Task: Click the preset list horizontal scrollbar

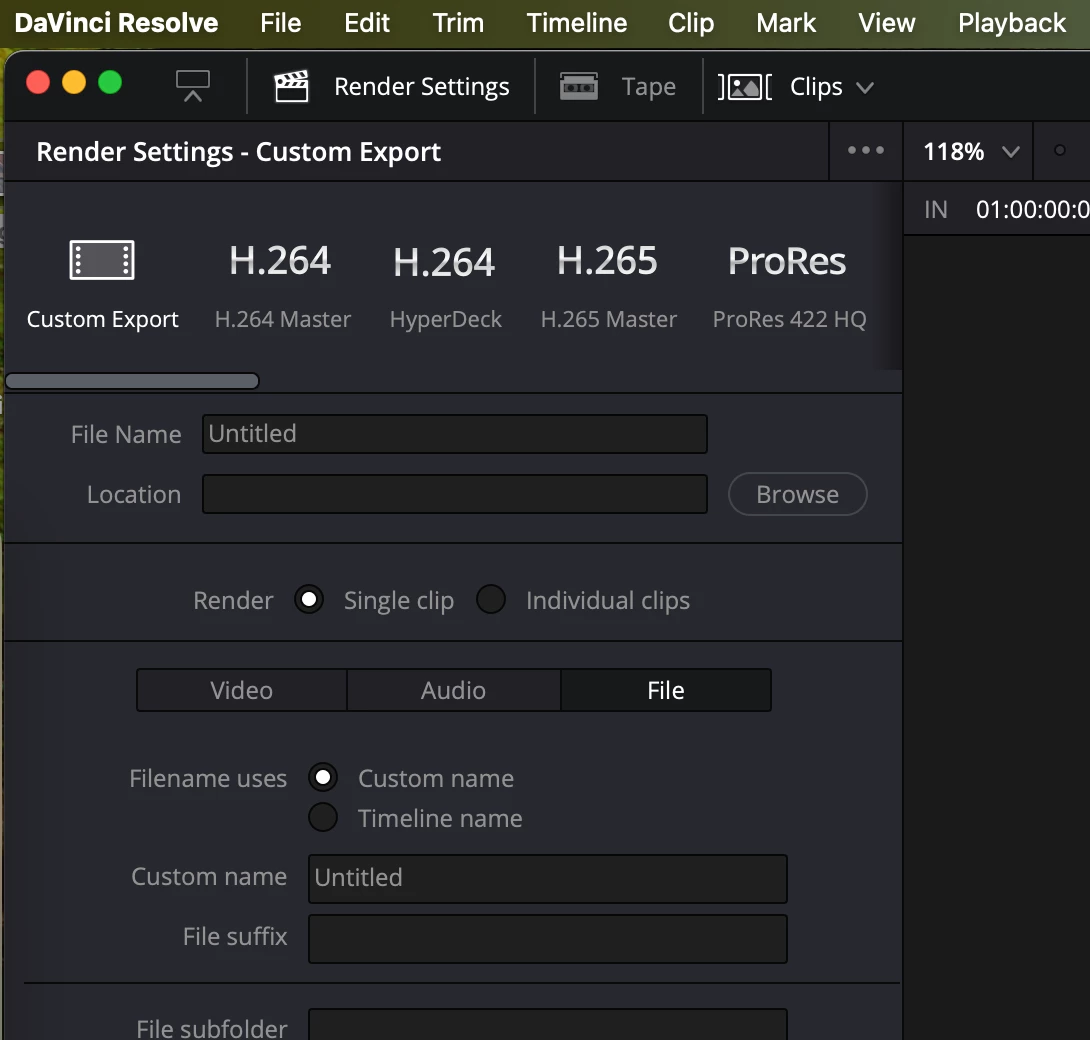Action: tap(132, 381)
